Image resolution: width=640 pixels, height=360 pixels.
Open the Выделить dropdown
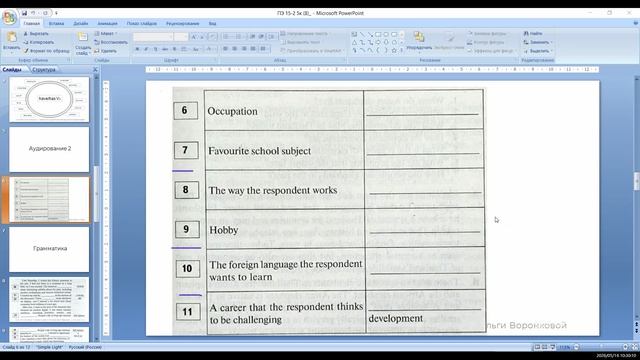point(538,51)
